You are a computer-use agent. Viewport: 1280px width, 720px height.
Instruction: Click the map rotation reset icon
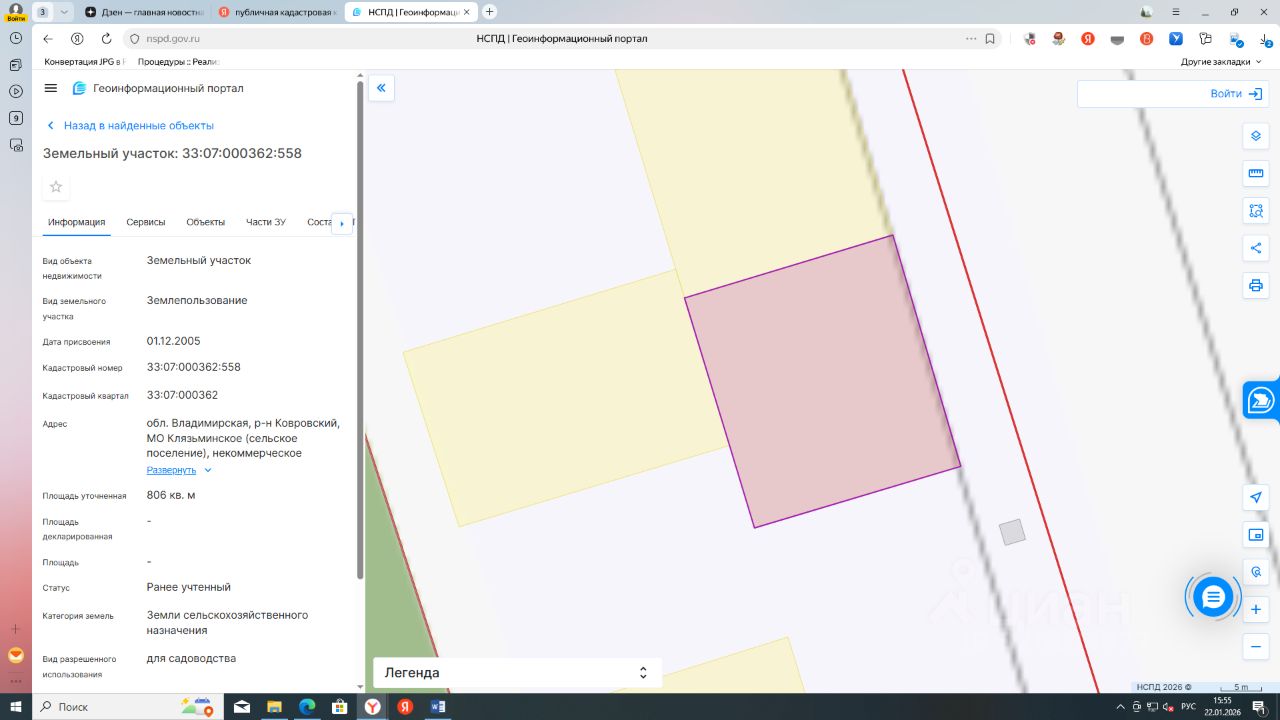tap(1256, 572)
